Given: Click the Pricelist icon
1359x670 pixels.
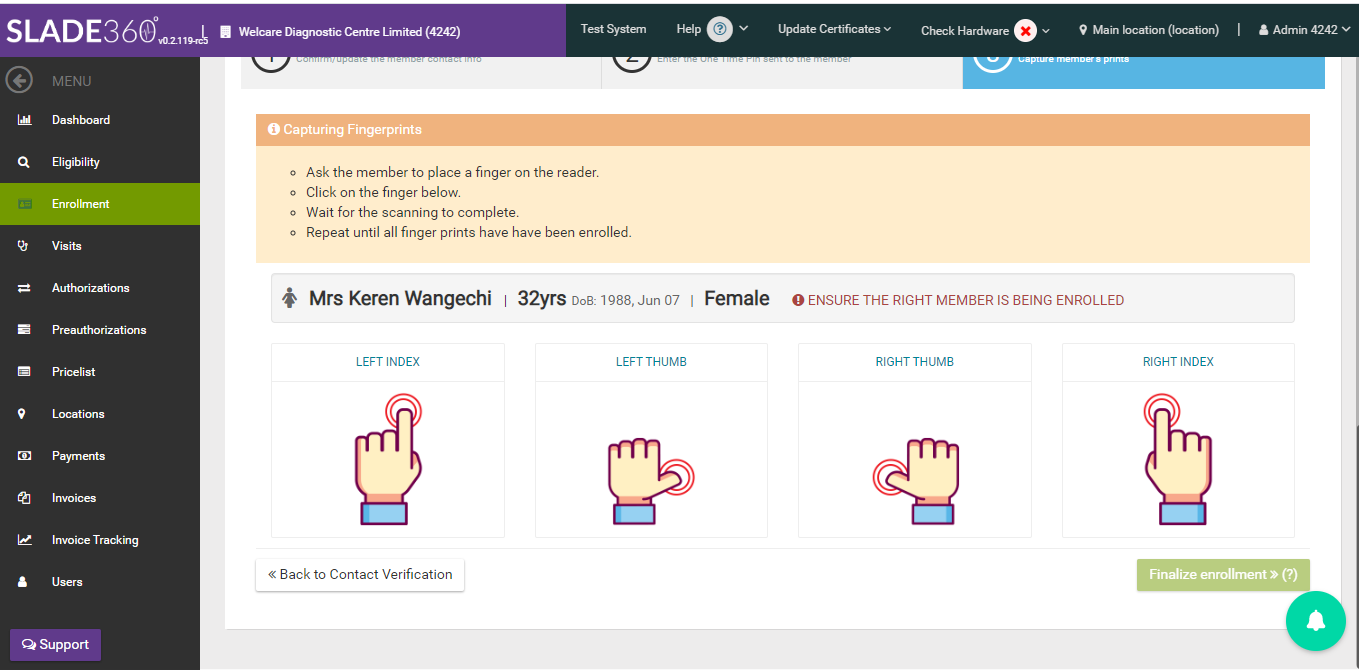Looking at the screenshot, I should [24, 372].
